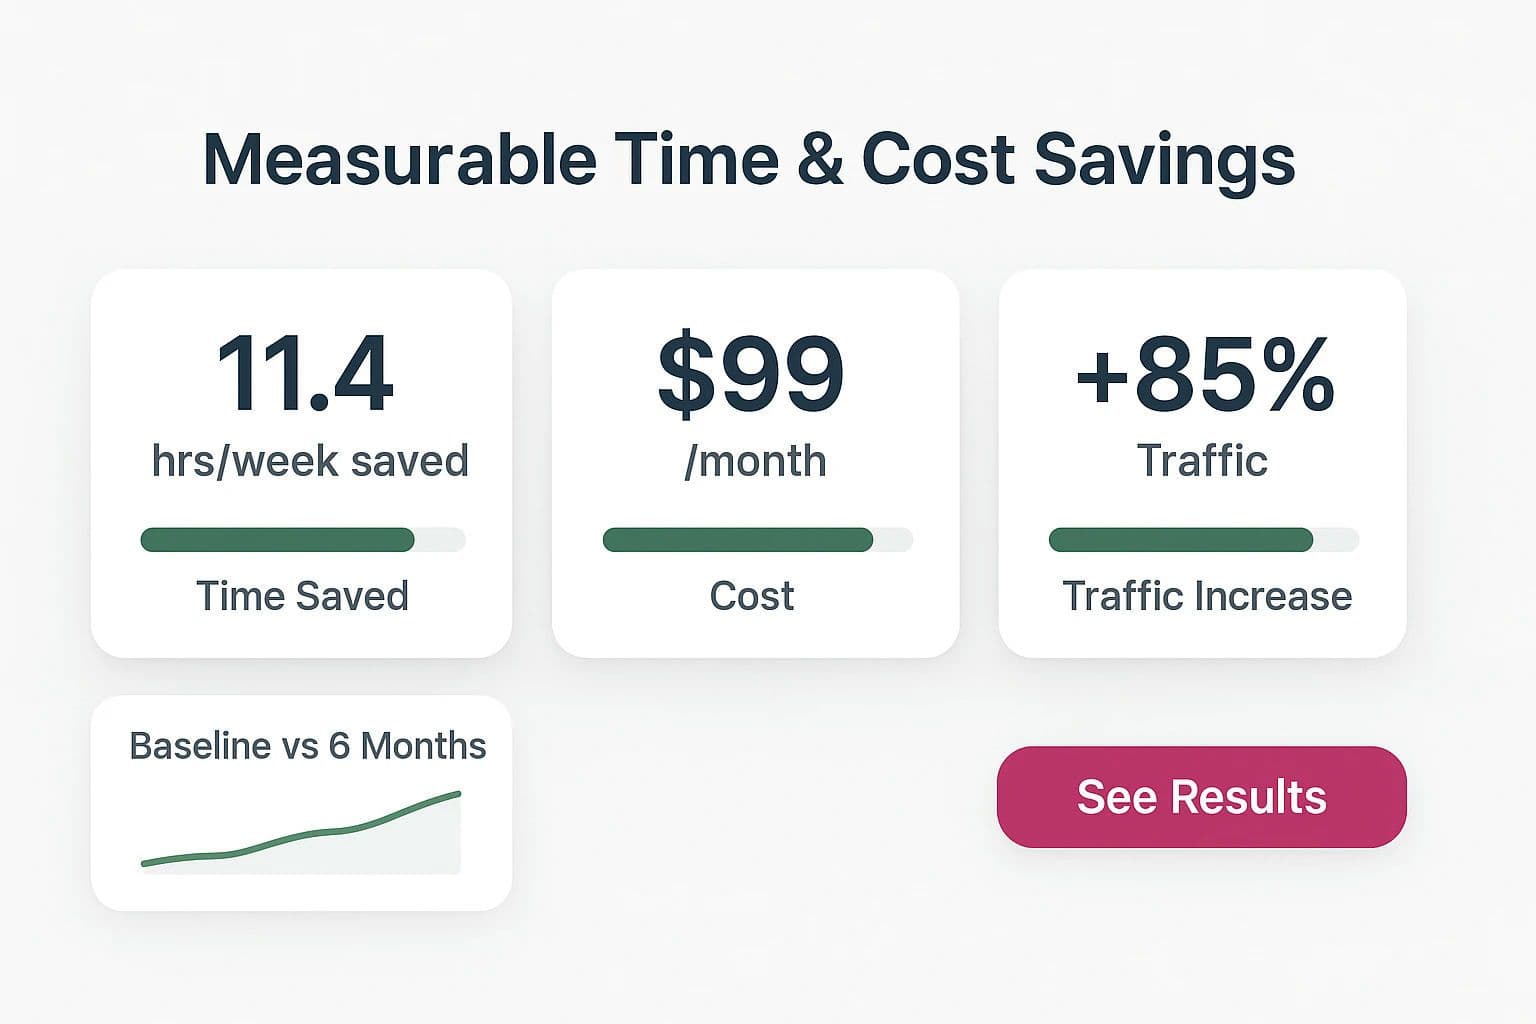This screenshot has width=1536, height=1024.
Task: Select the $99 statistic value
Action: [753, 375]
